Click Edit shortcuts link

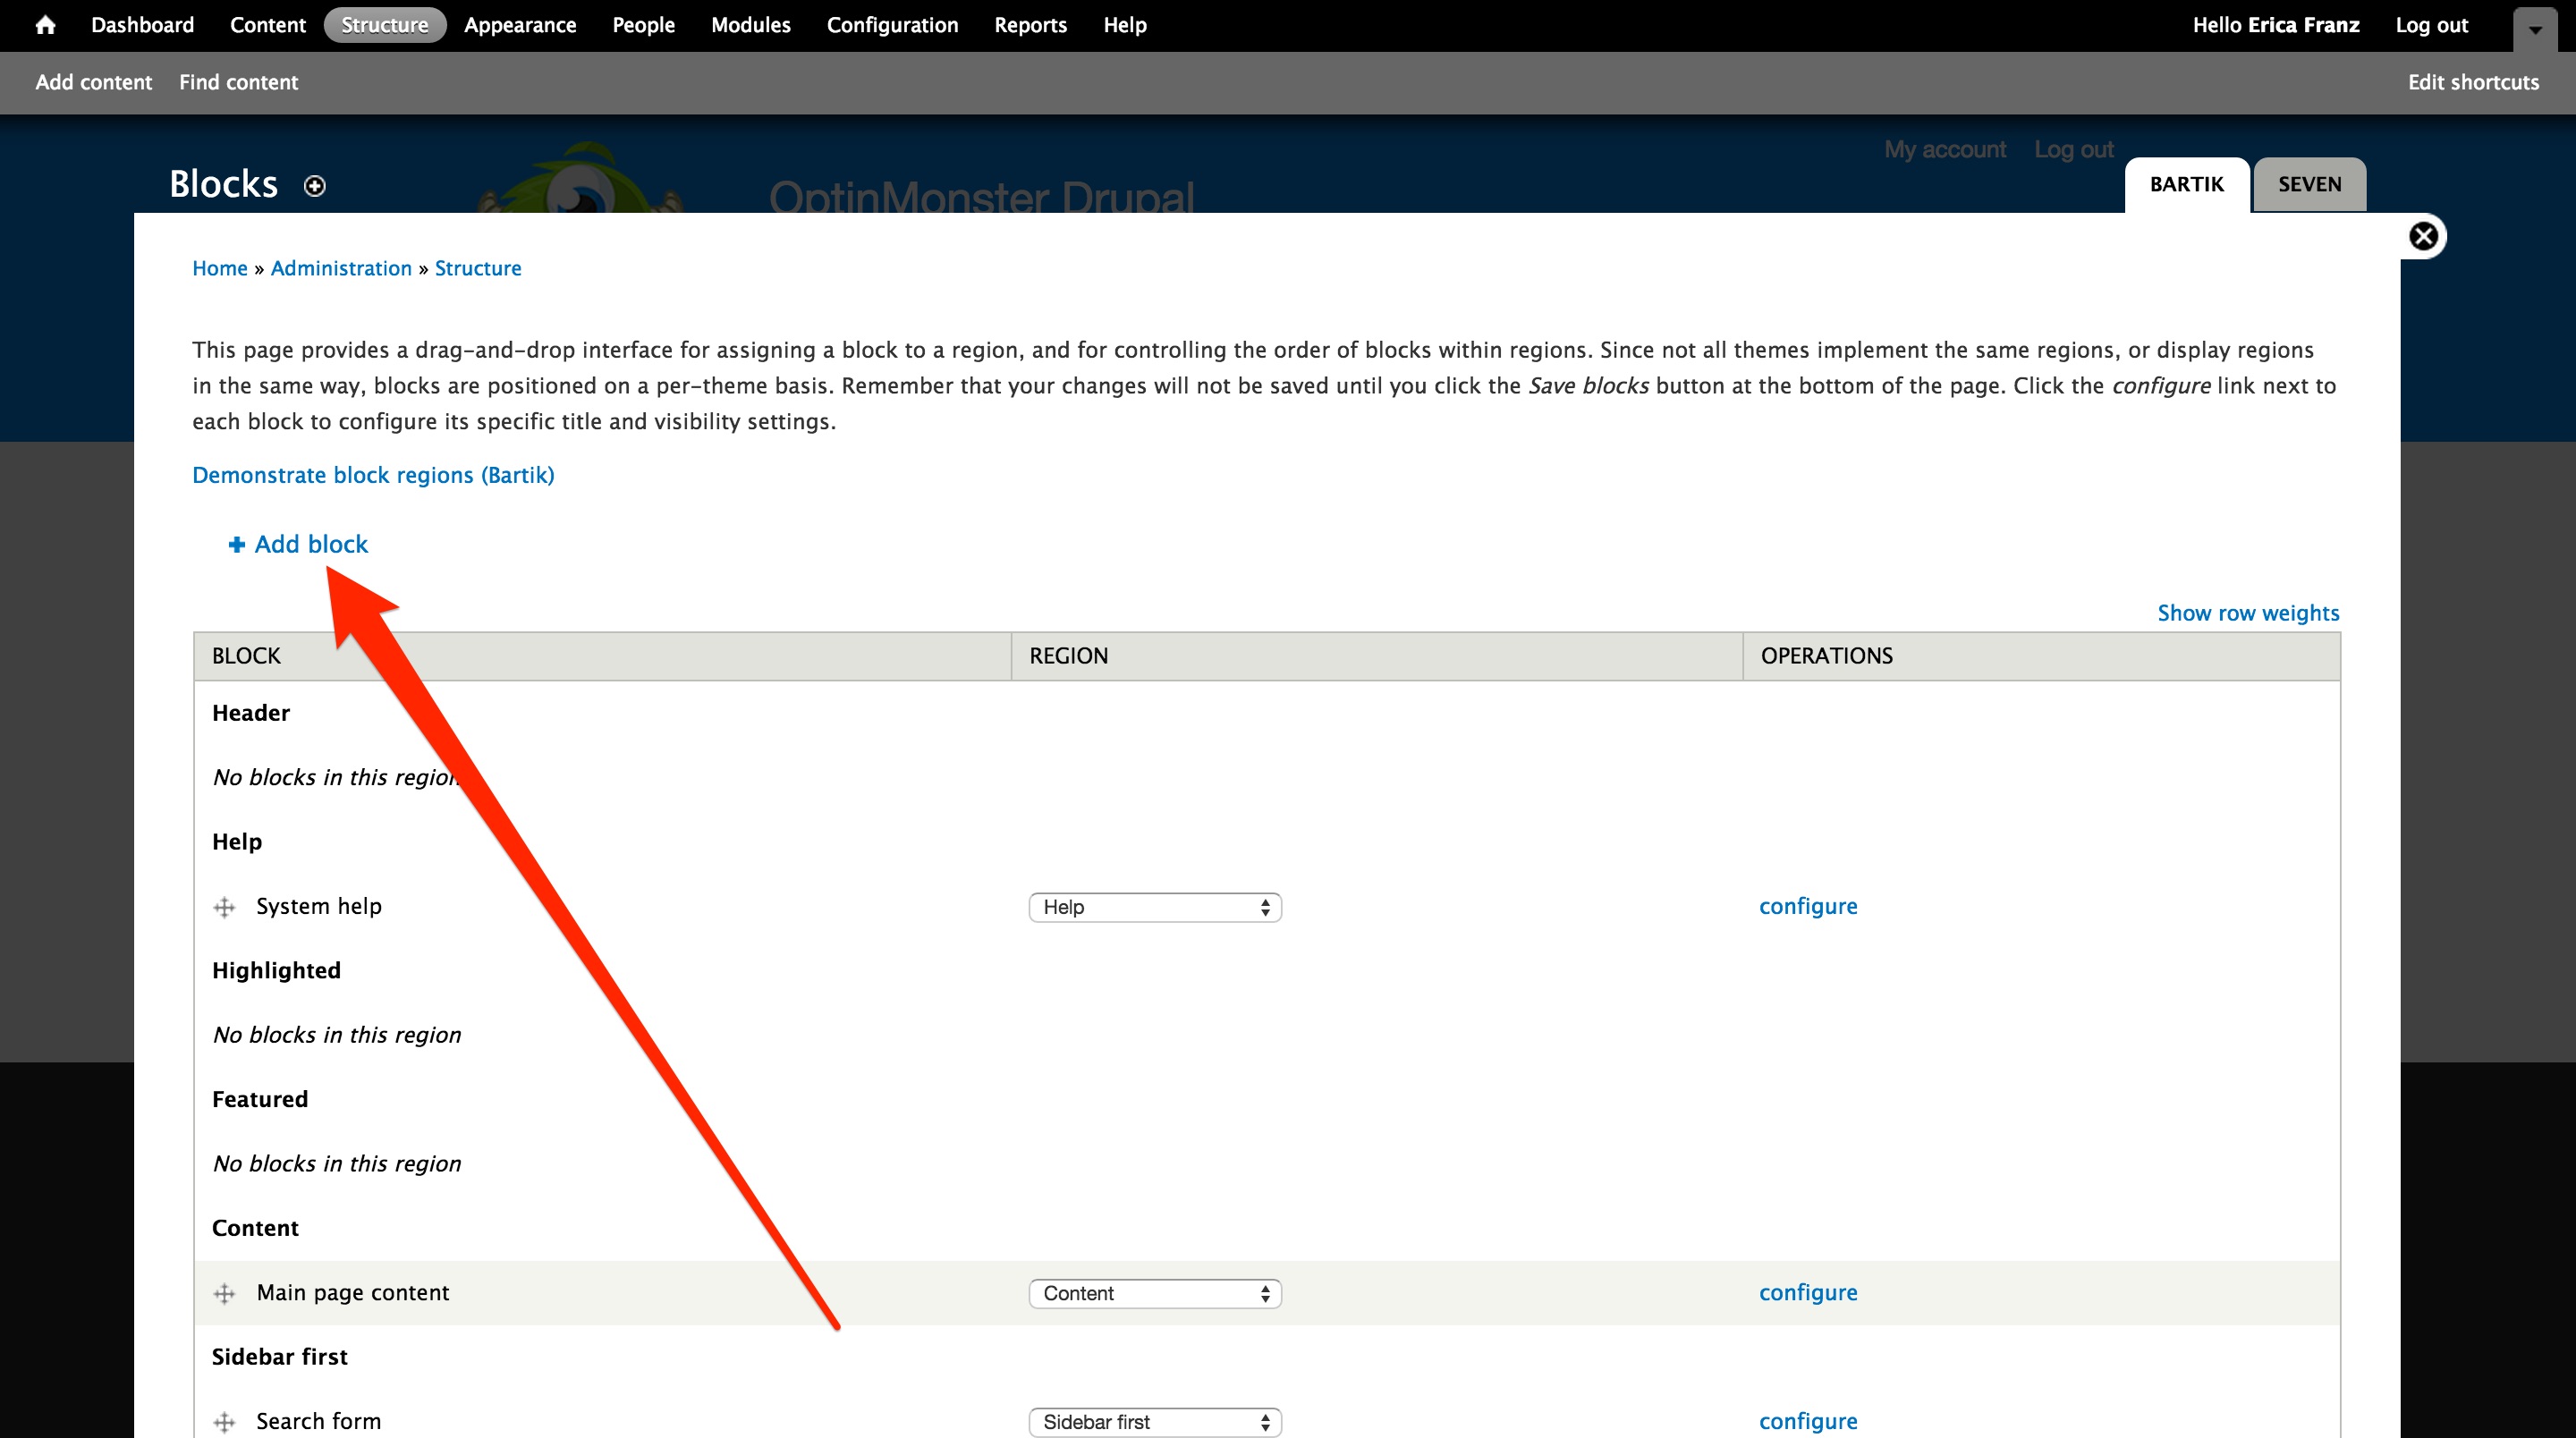pyautogui.click(x=2473, y=82)
